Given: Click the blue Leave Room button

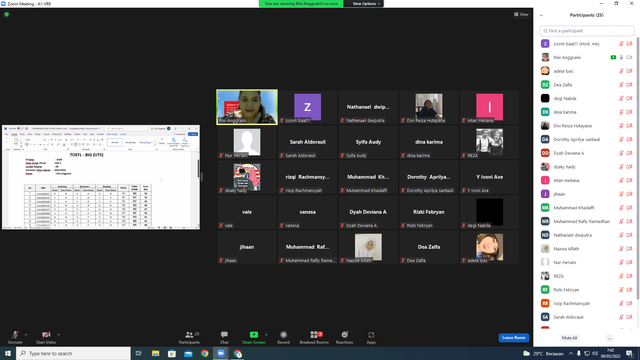Looking at the screenshot, I should click(x=513, y=338).
